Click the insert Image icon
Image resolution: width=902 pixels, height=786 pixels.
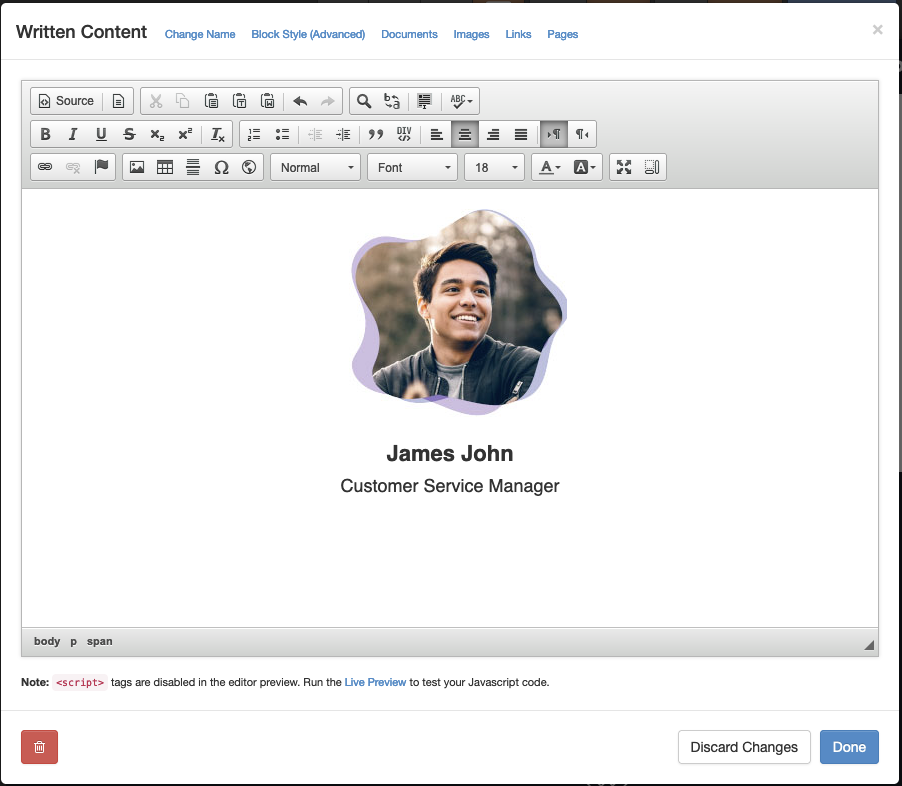click(x=137, y=167)
